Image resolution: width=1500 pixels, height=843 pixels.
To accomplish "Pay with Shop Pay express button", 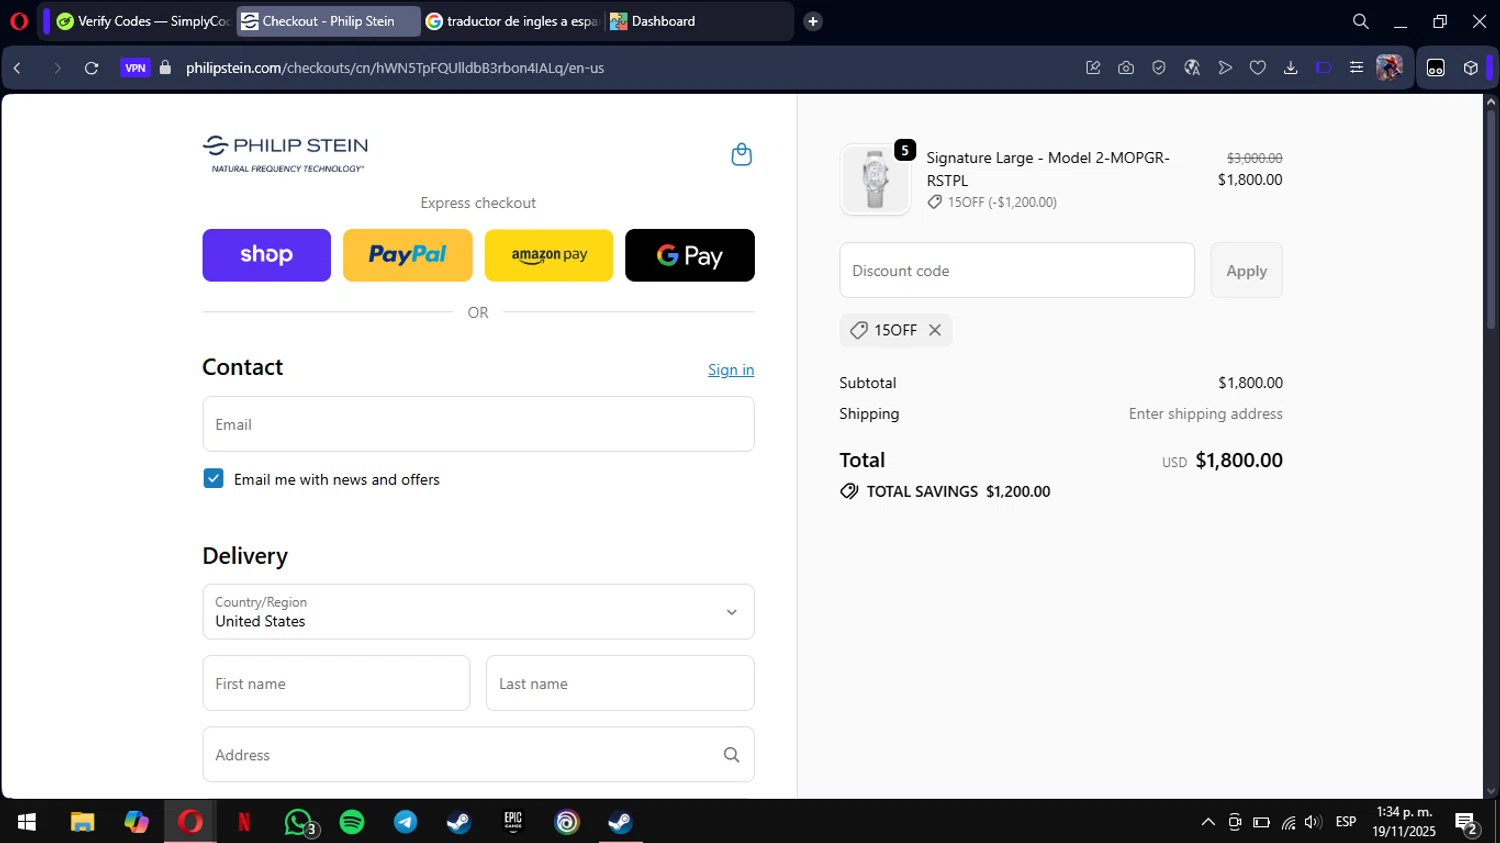I will (x=266, y=255).
